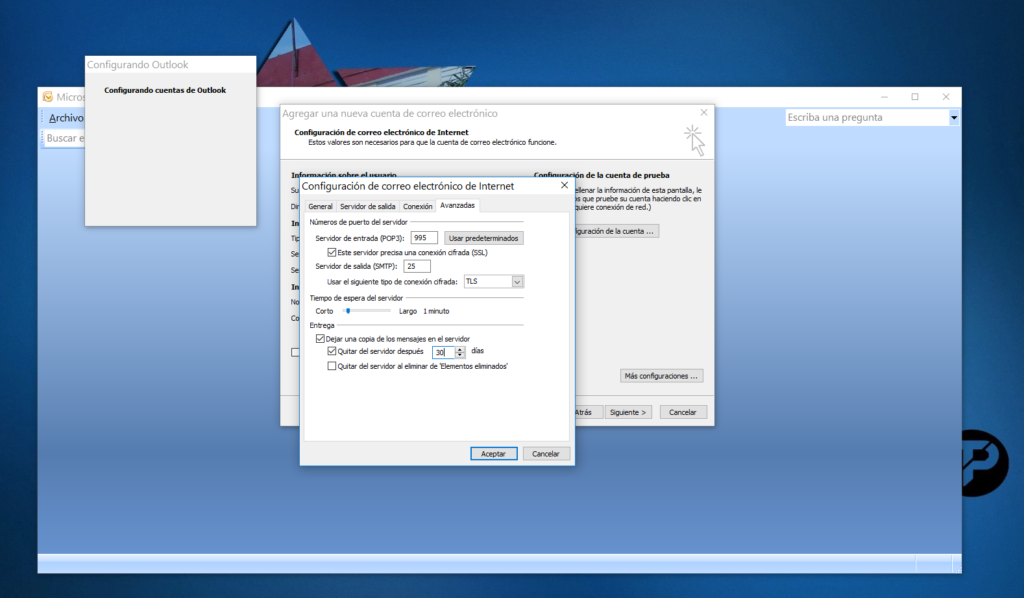Select the Conexión tab
1024x598 pixels.
[x=417, y=206]
